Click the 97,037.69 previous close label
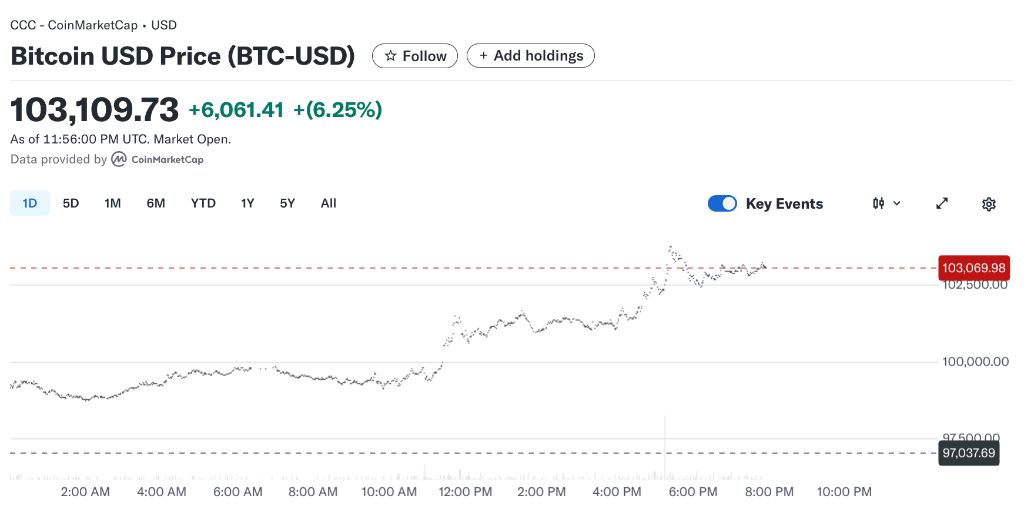 click(968, 453)
